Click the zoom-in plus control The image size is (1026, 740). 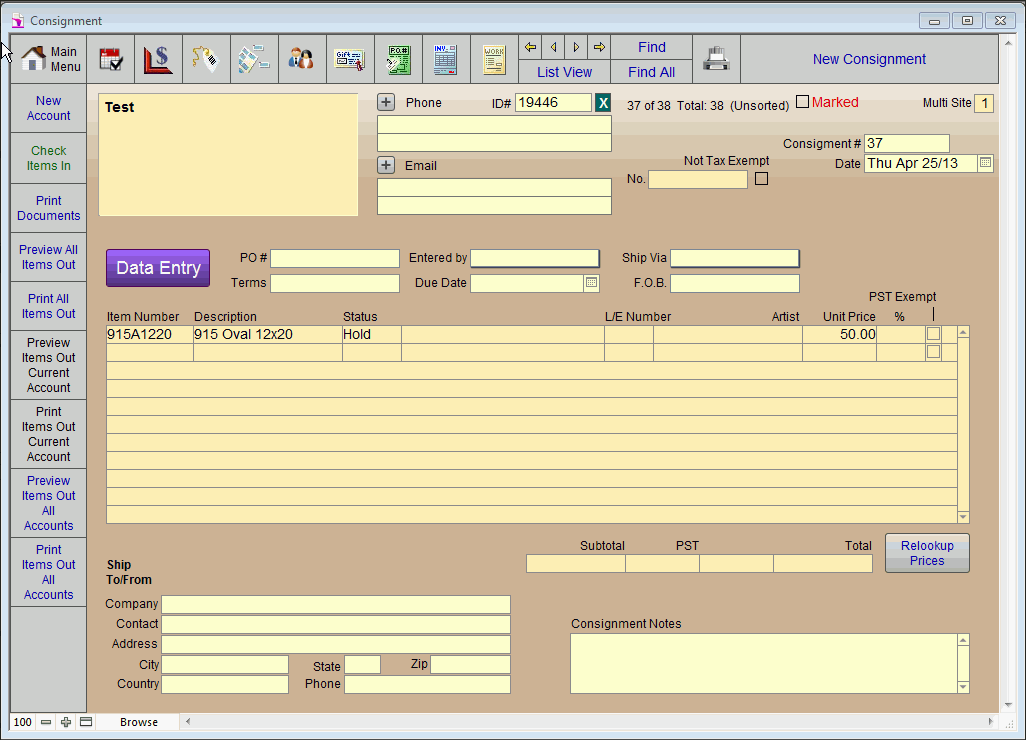coord(66,722)
